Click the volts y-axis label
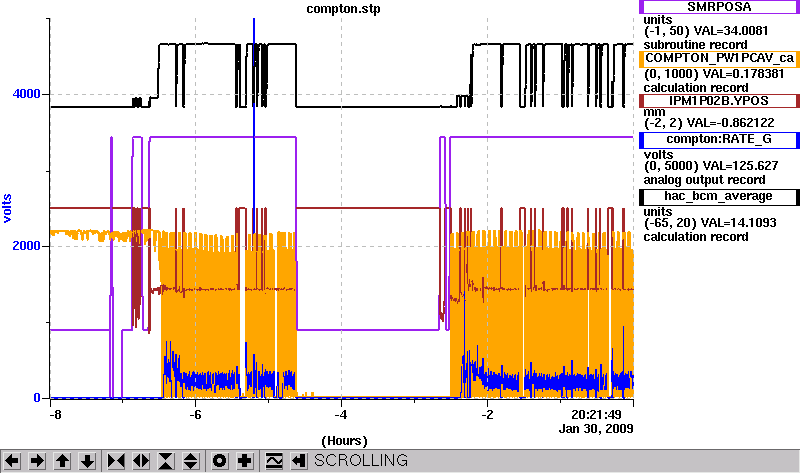The width and height of the screenshot is (800, 473). click(x=7, y=208)
